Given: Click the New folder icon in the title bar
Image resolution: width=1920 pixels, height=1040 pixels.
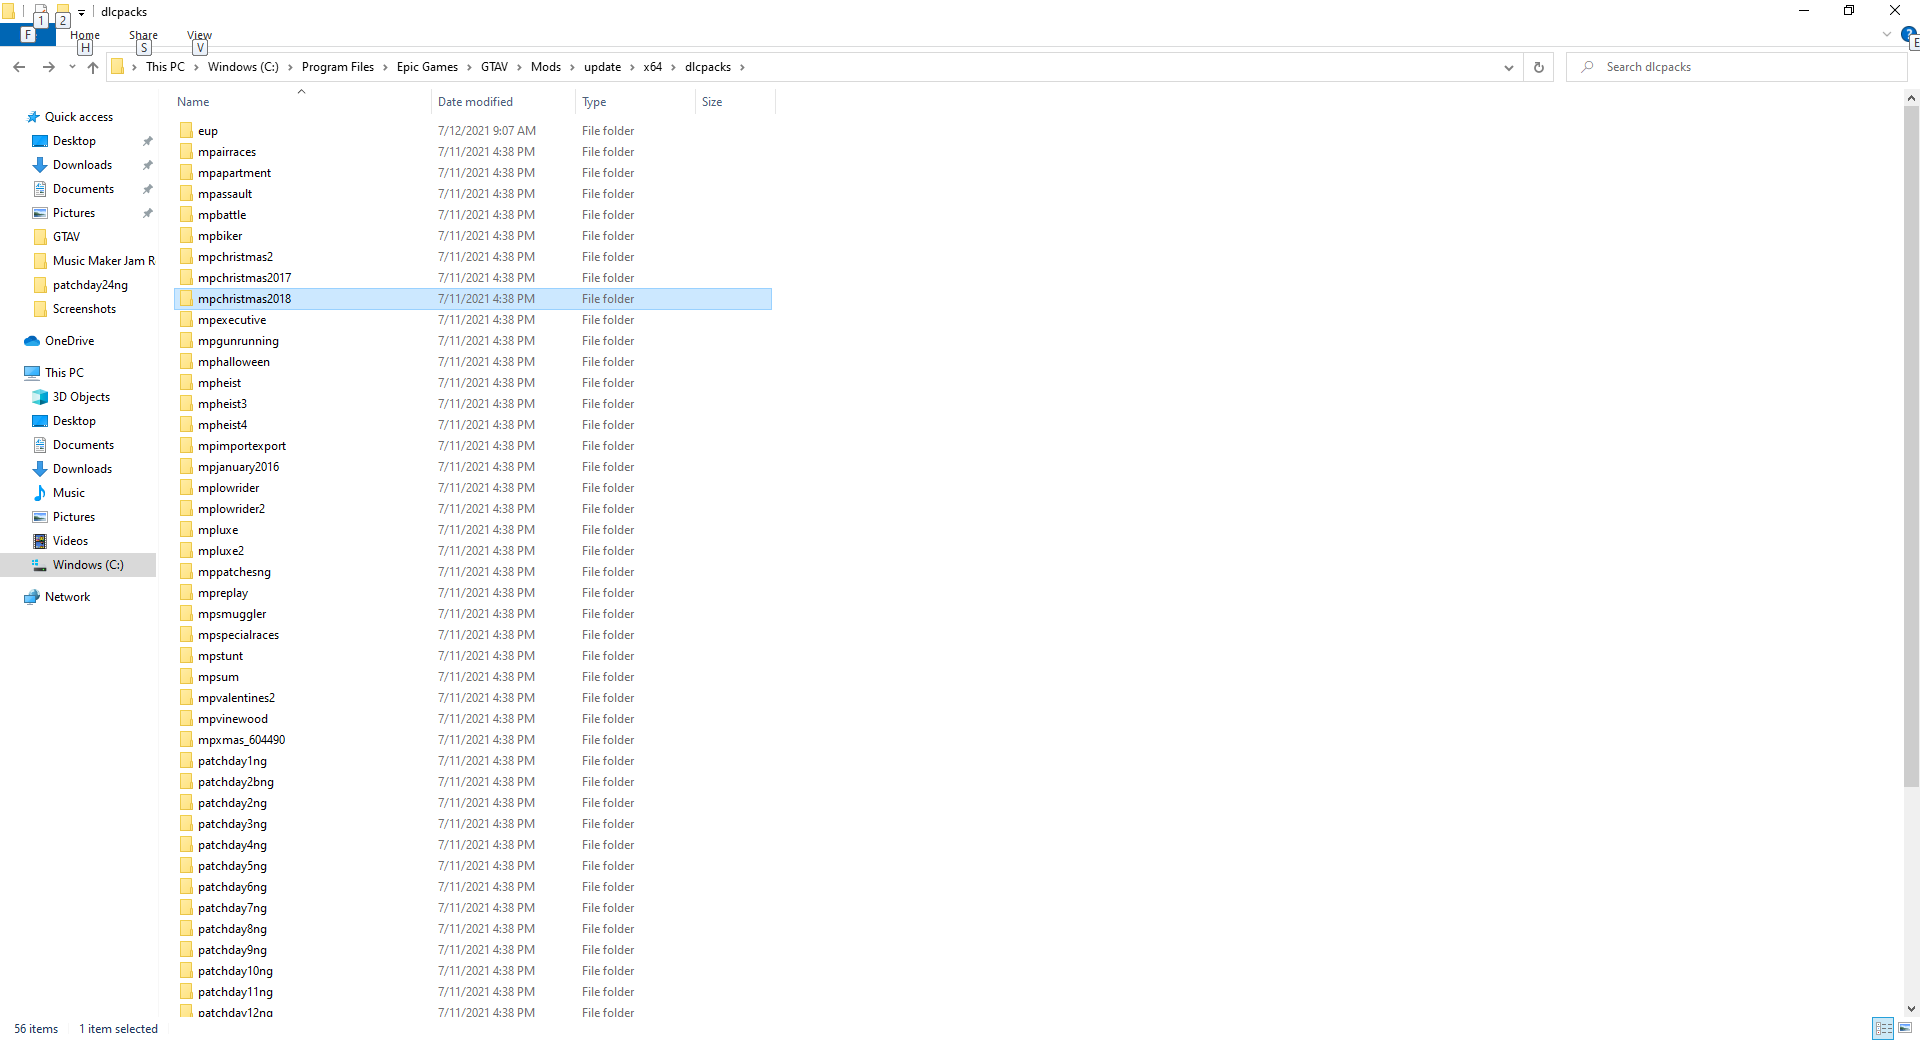Looking at the screenshot, I should click(x=62, y=12).
